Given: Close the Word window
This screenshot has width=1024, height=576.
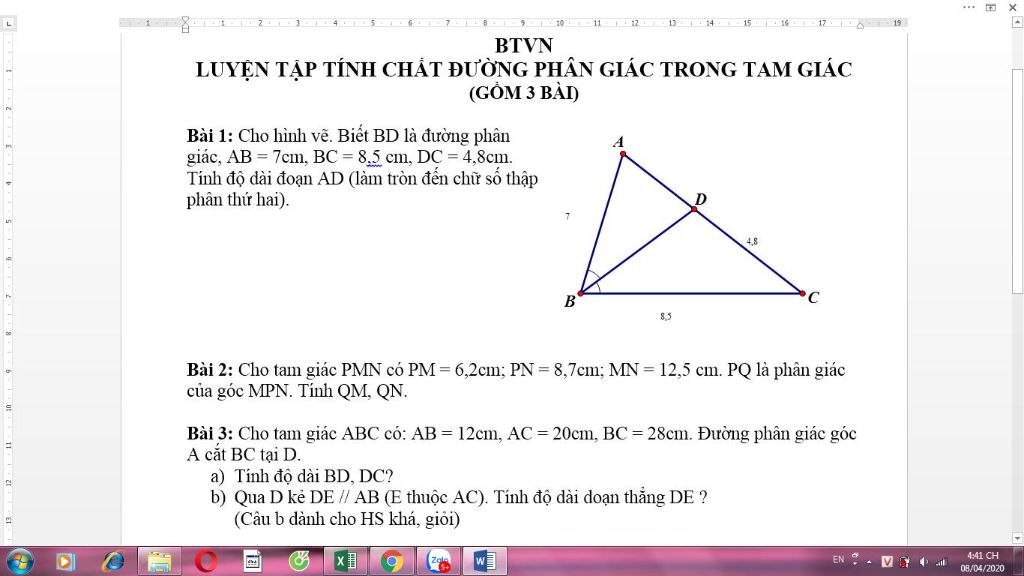Looking at the screenshot, I should [x=1013, y=7].
